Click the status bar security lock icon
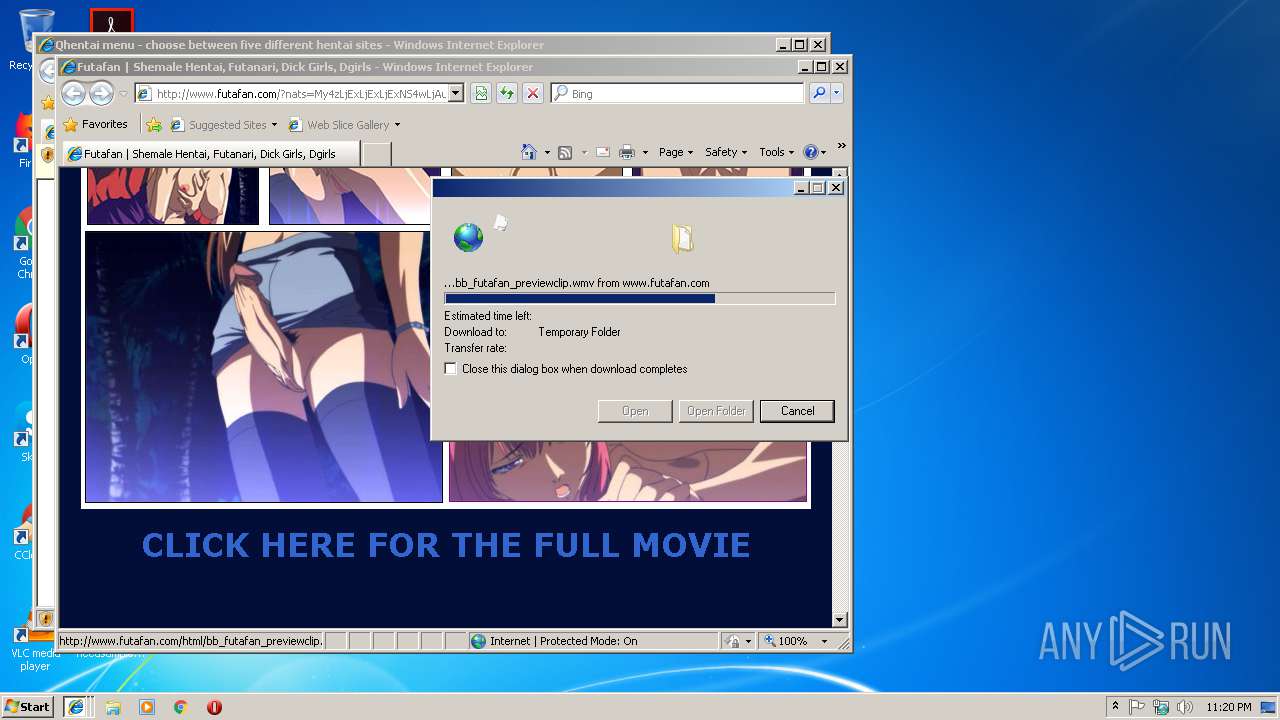Image resolution: width=1280 pixels, height=720 pixels. [731, 641]
